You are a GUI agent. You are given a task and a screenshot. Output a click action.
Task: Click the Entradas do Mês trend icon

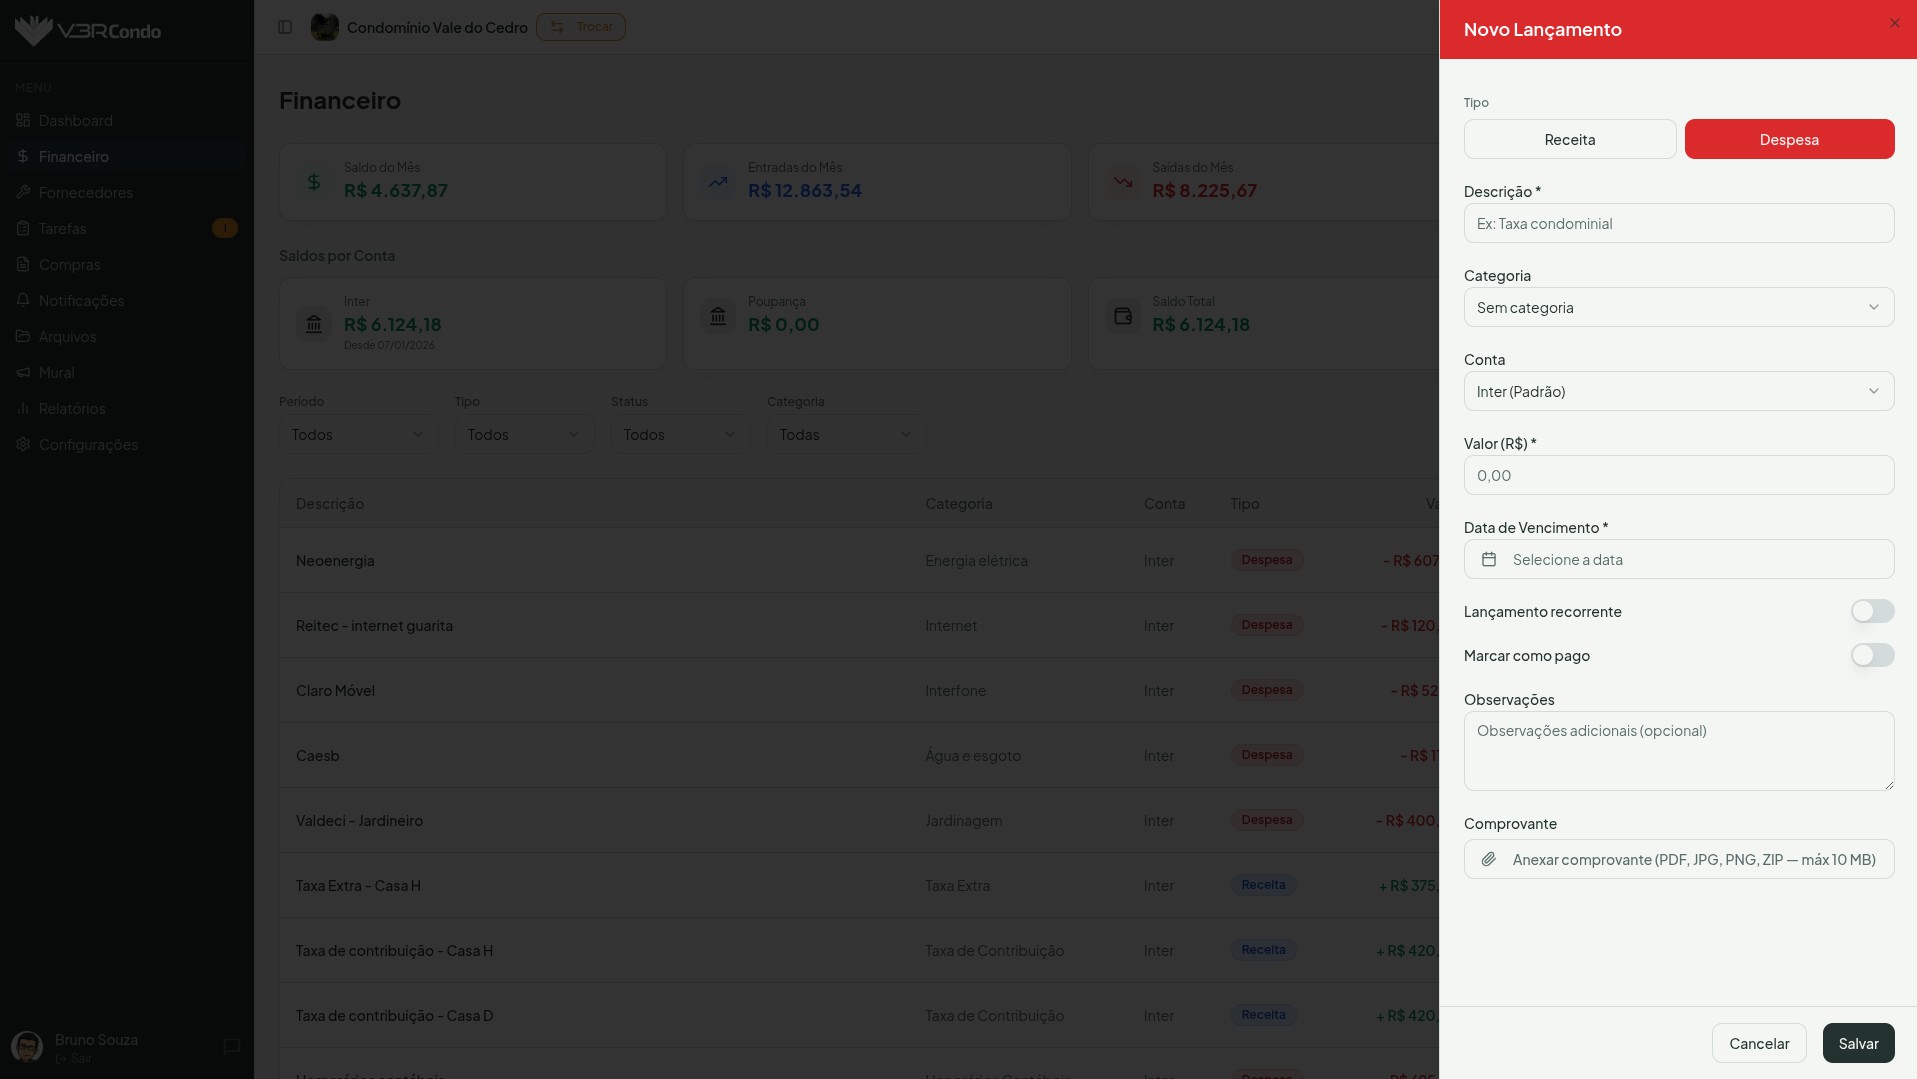(x=718, y=182)
